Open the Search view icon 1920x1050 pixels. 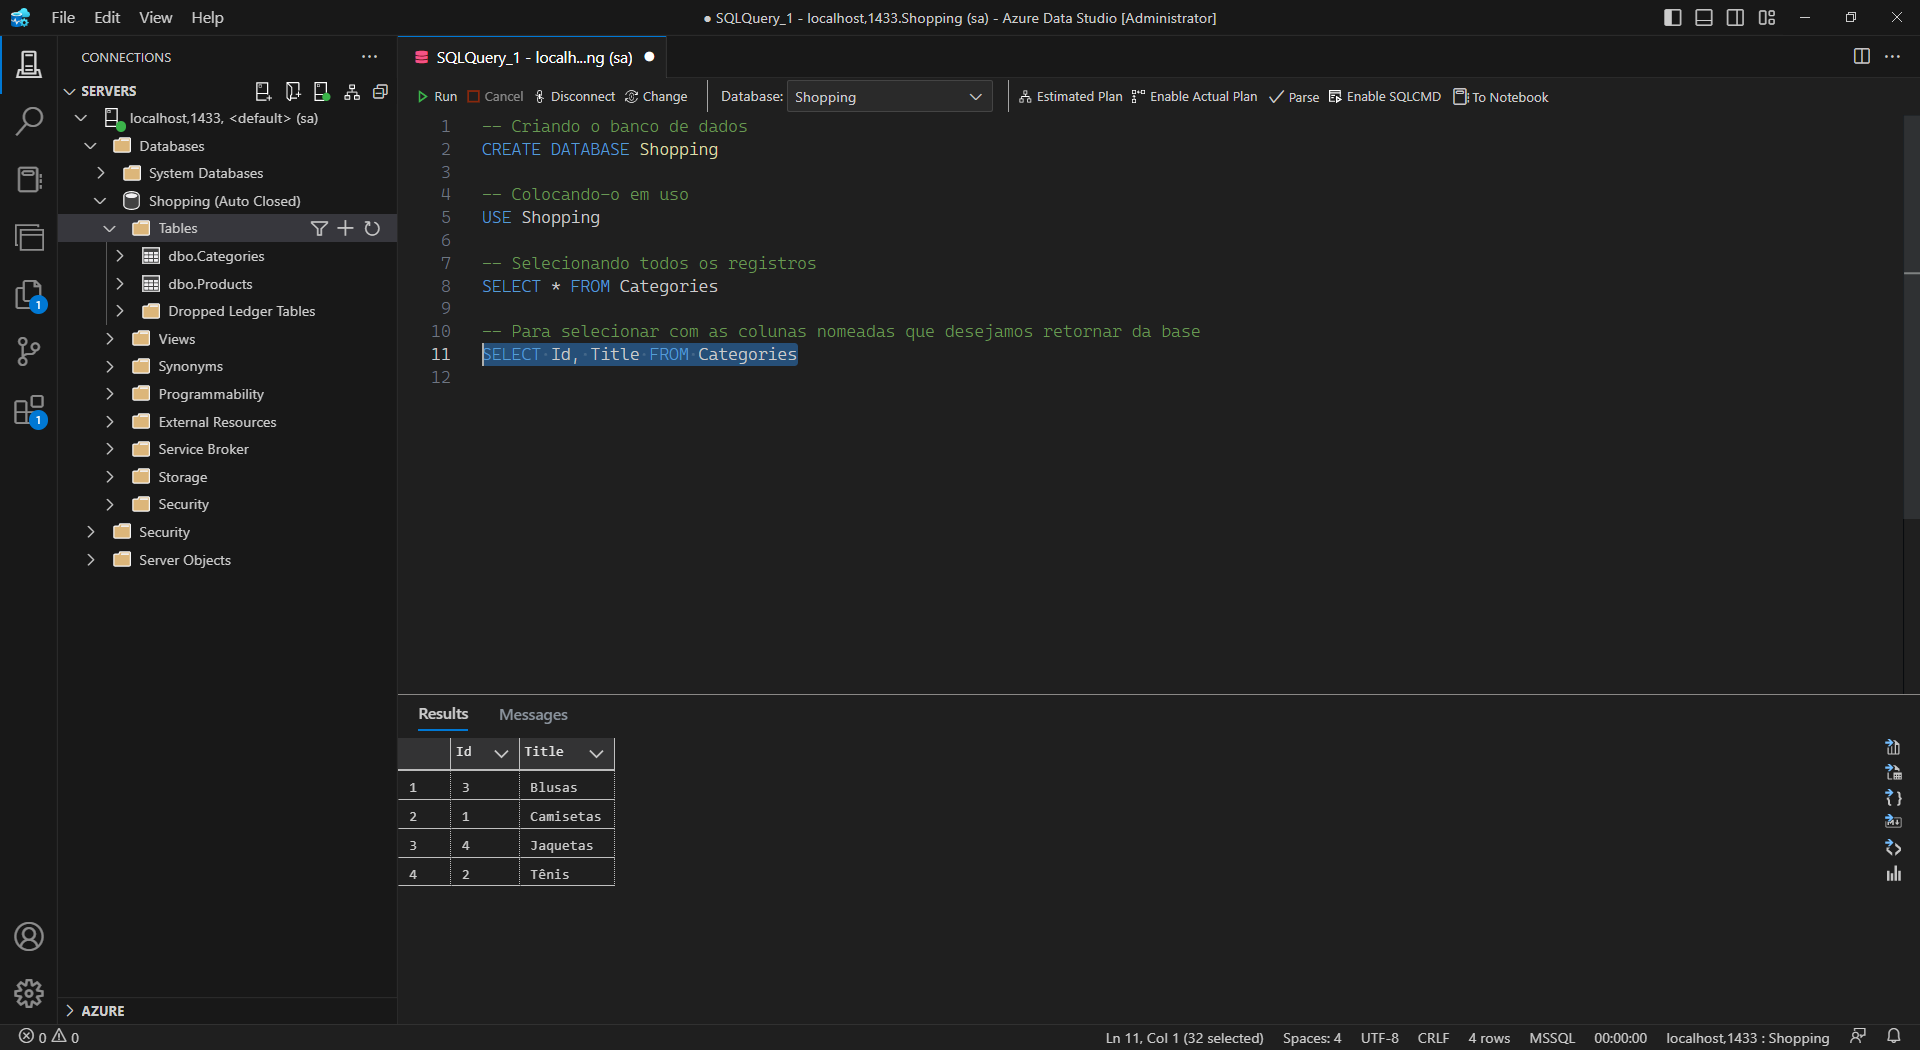(29, 122)
